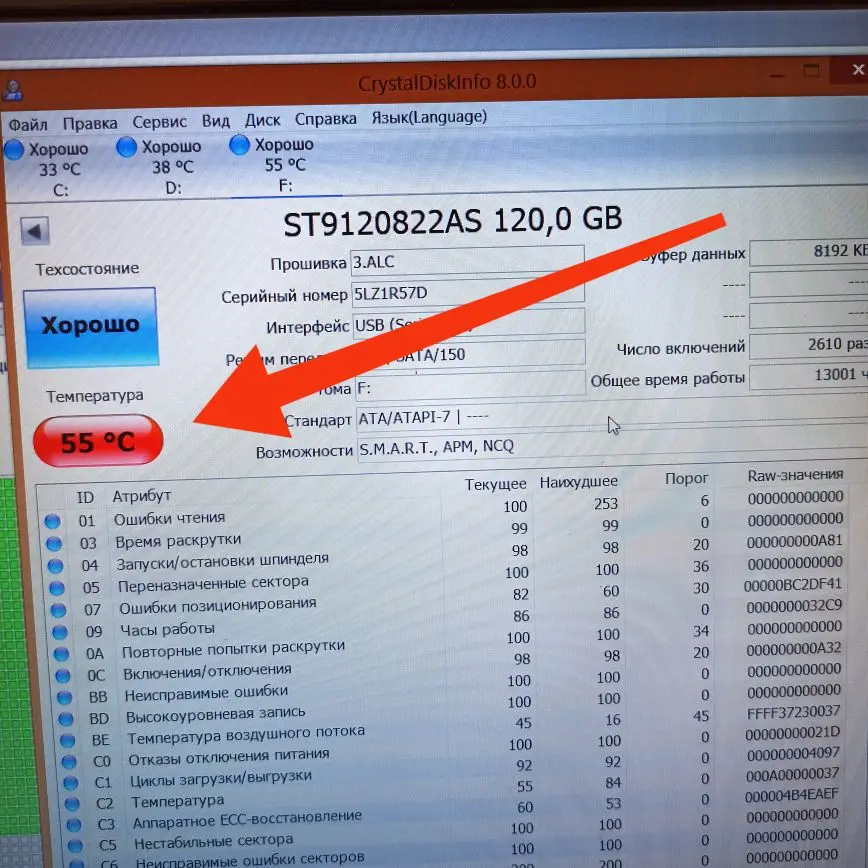Select the Время раскрутки attribute name

coord(178,540)
